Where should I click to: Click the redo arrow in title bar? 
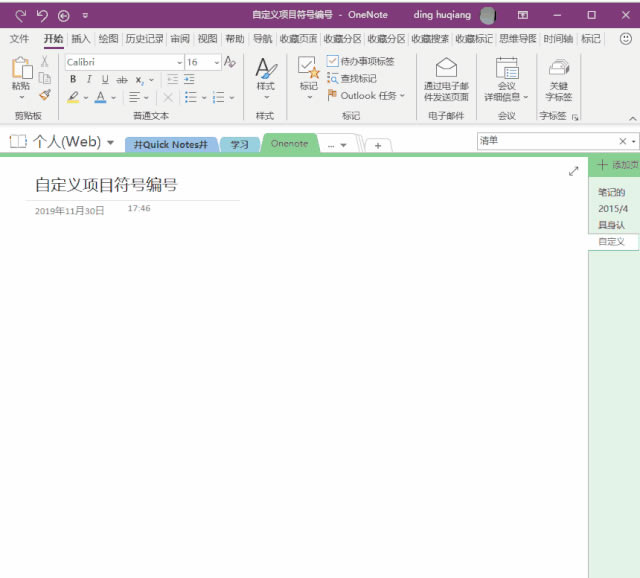point(20,16)
